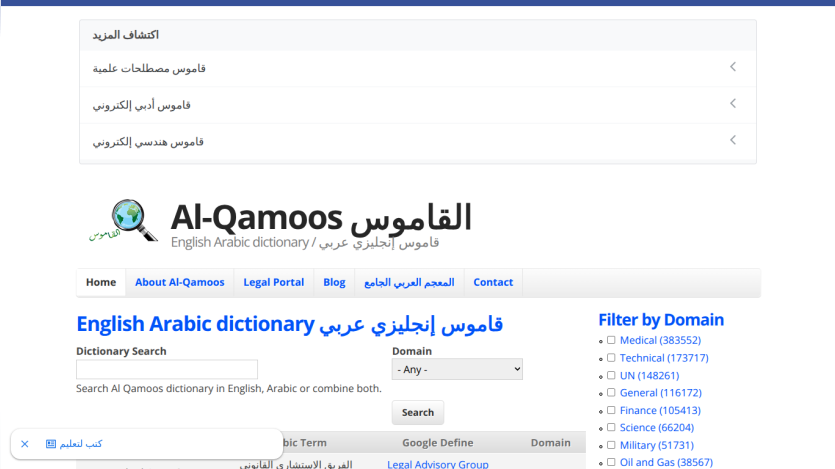This screenshot has width=835, height=469.
Task: Open the Technical (173717) link
Action: 664,358
